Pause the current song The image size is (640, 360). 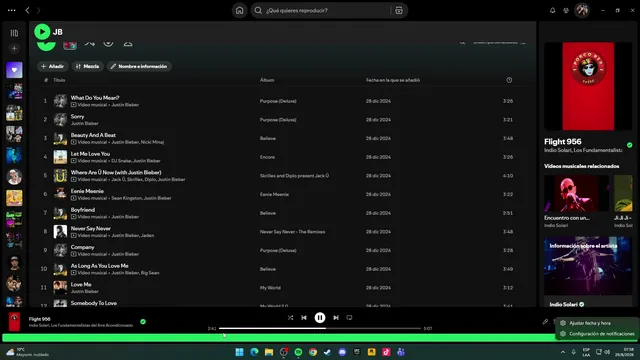[320, 318]
